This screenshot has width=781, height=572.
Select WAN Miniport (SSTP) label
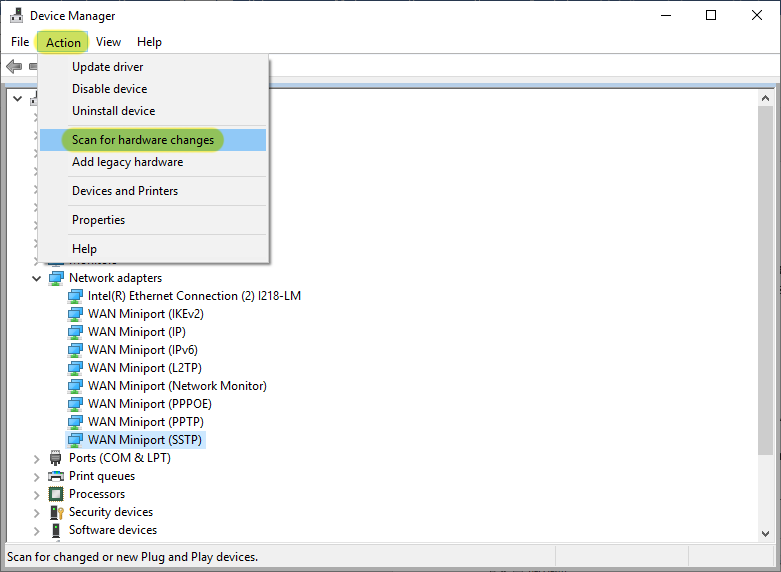(144, 439)
